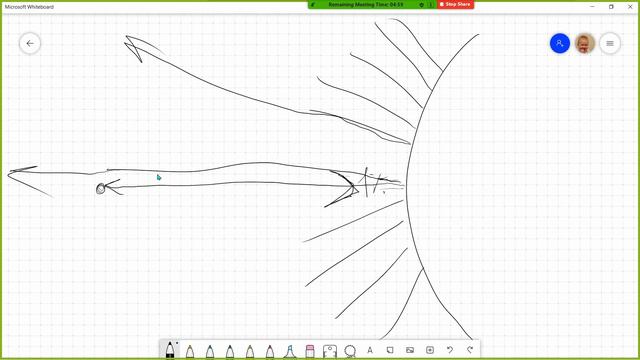Close the Microsoft Whiteboard window
640x360 pixels.
coord(630,7)
